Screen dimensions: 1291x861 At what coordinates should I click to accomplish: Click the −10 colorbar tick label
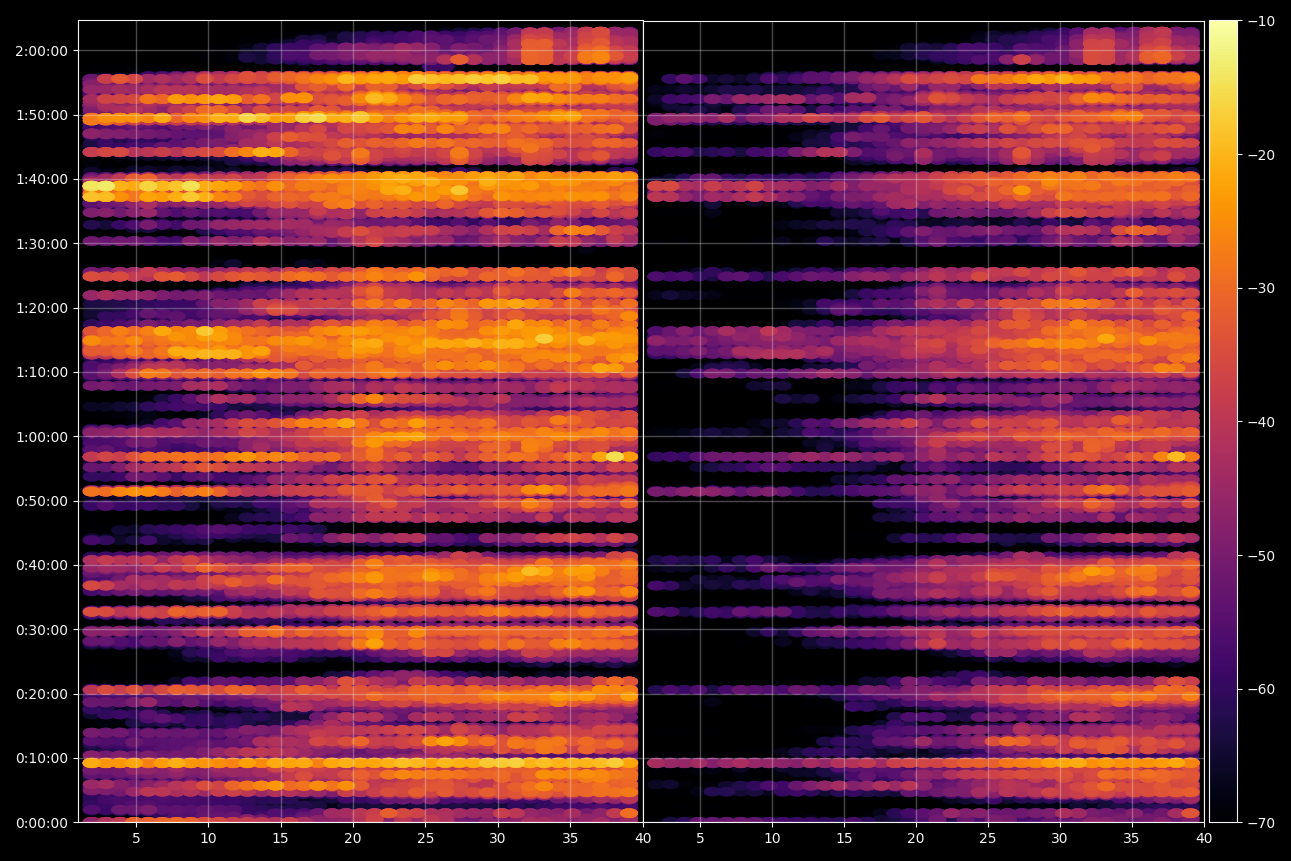[1259, 21]
